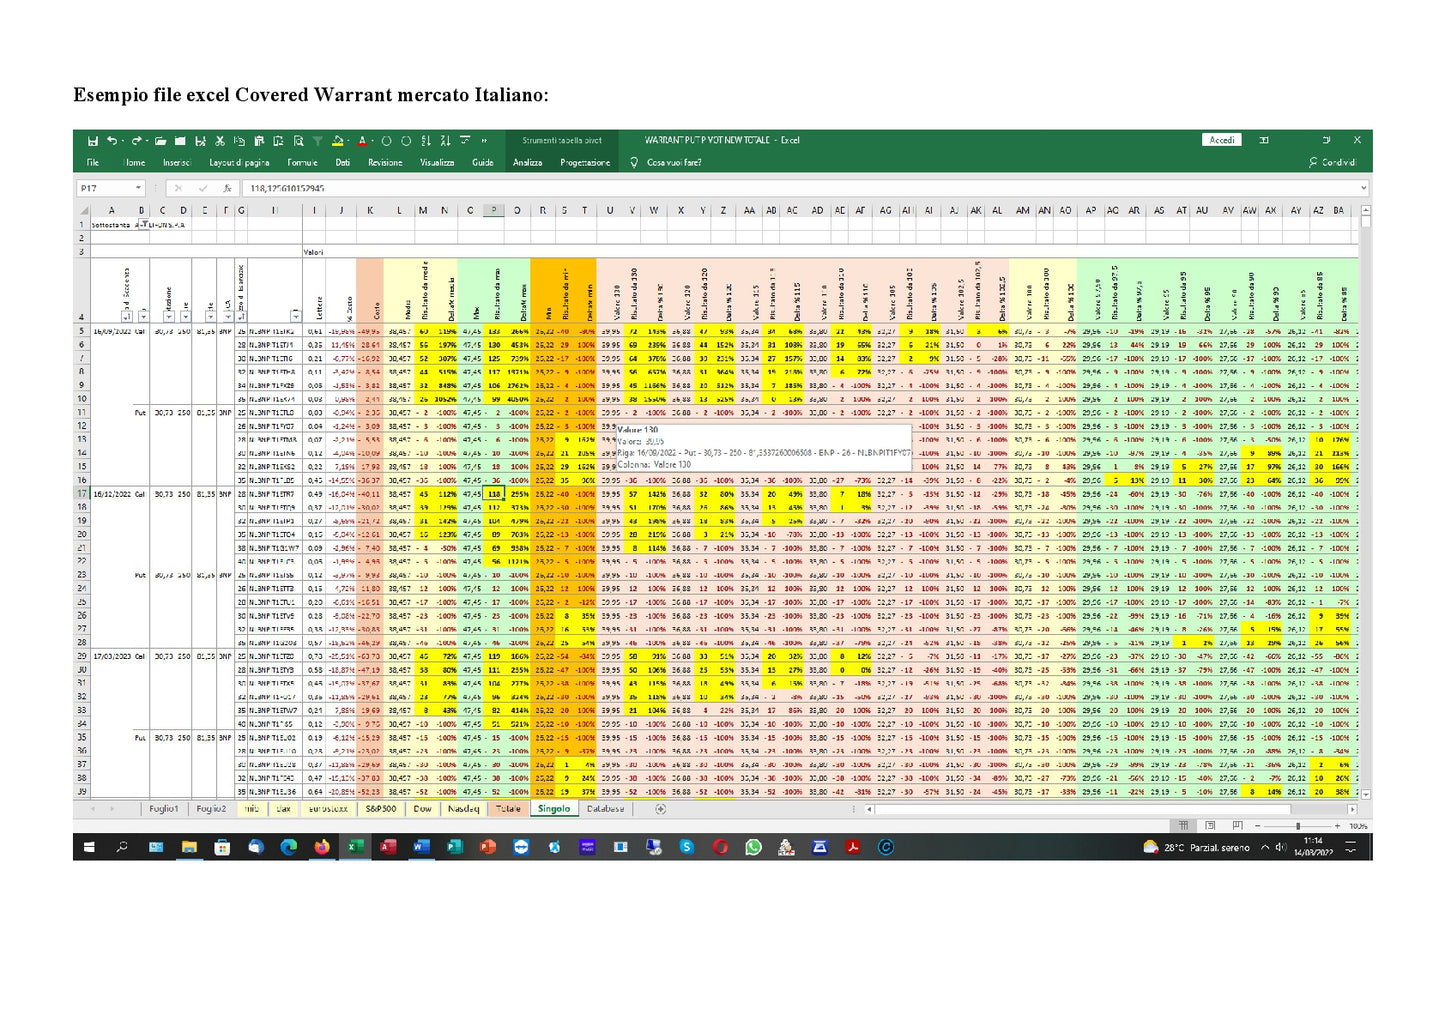The height and width of the screenshot is (1021, 1445).
Task: Expand the formula bar chevron
Action: click(1363, 188)
